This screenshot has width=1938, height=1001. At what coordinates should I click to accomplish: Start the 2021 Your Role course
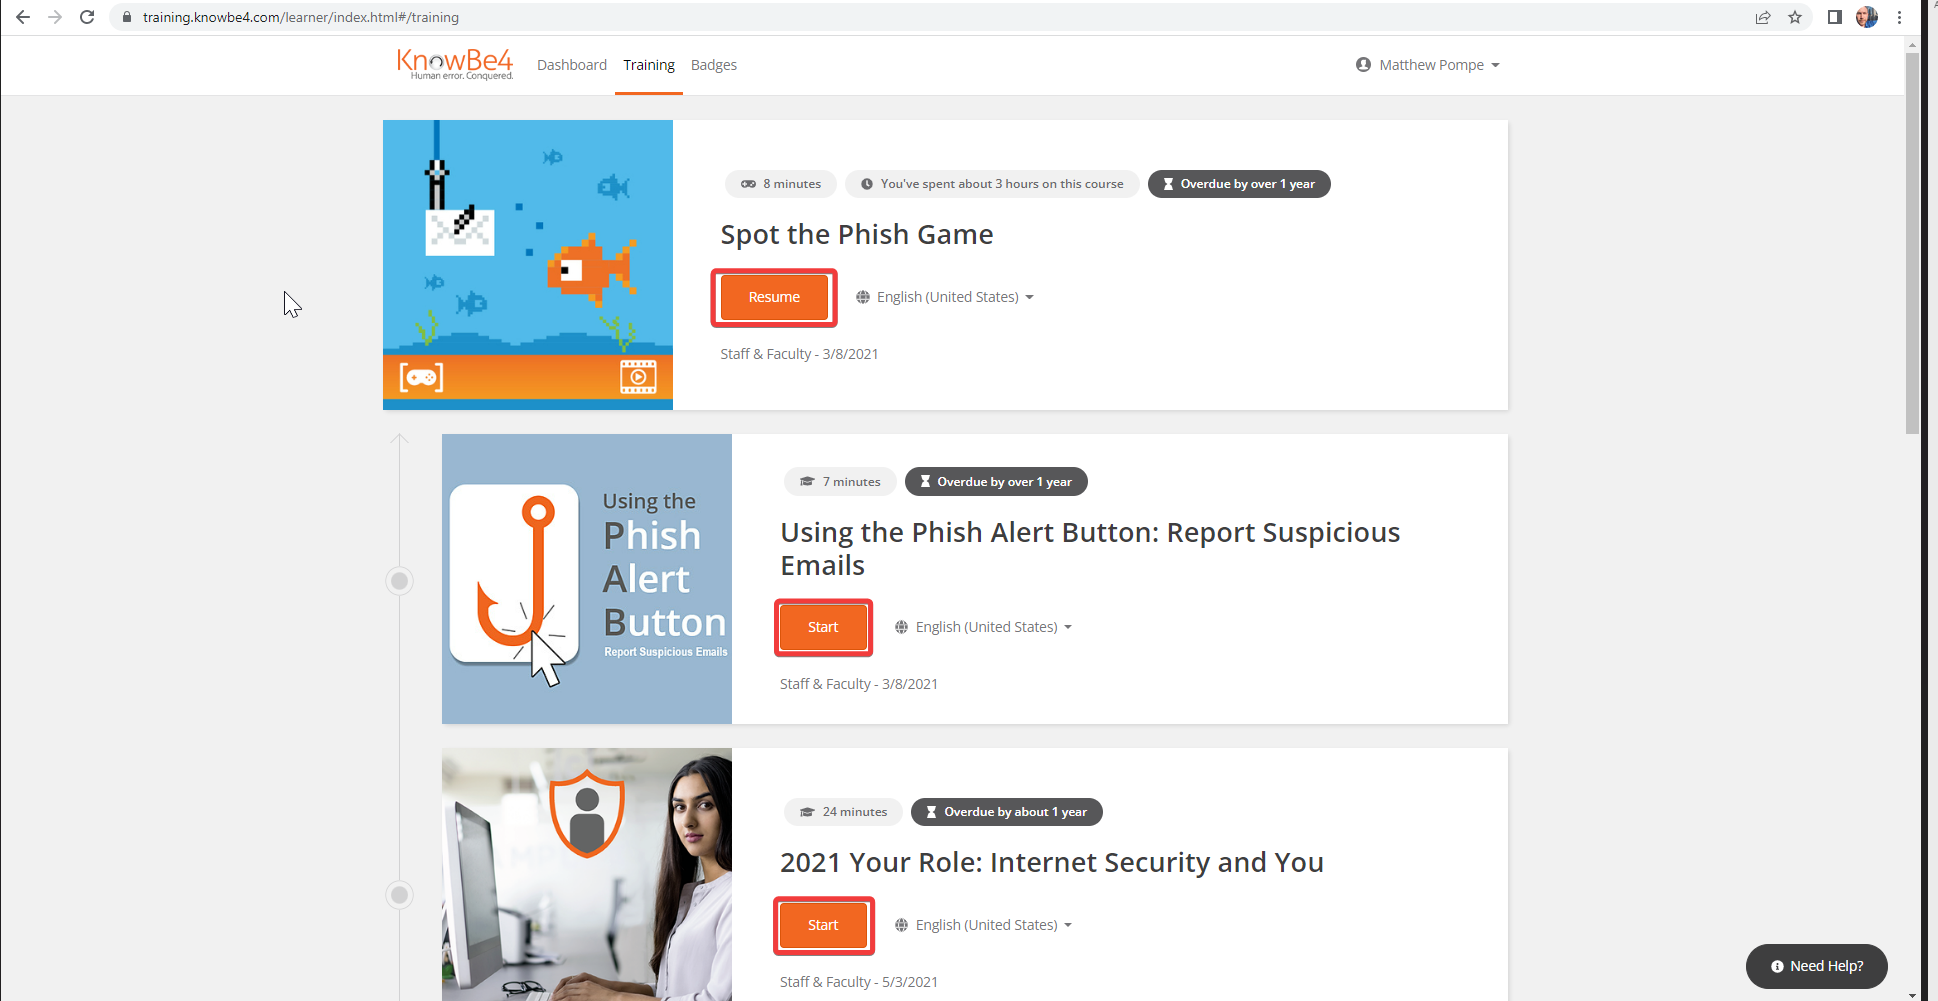click(x=823, y=925)
